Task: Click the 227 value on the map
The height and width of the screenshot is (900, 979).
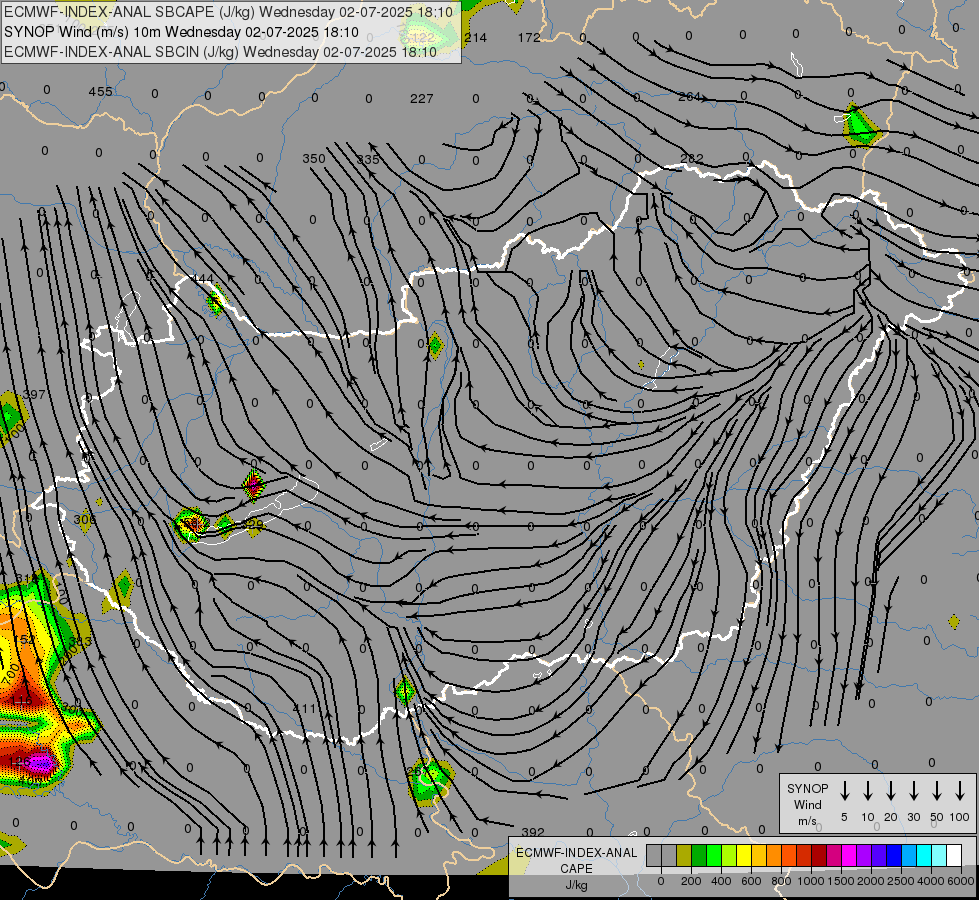Action: click(421, 99)
